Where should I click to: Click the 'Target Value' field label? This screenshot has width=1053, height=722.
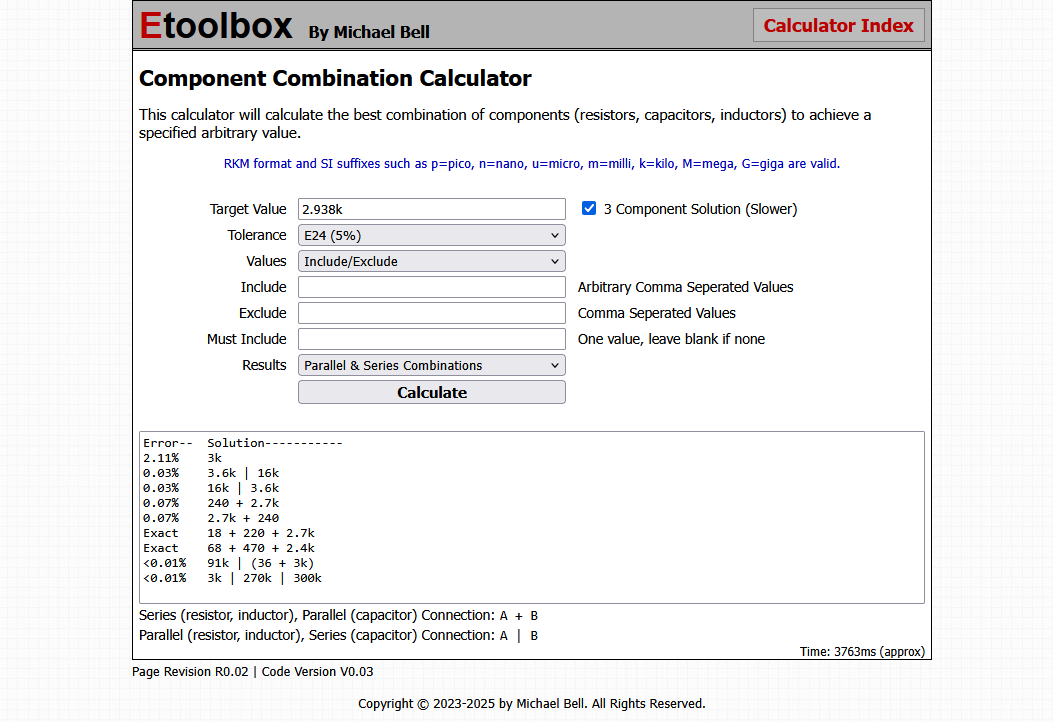248,209
